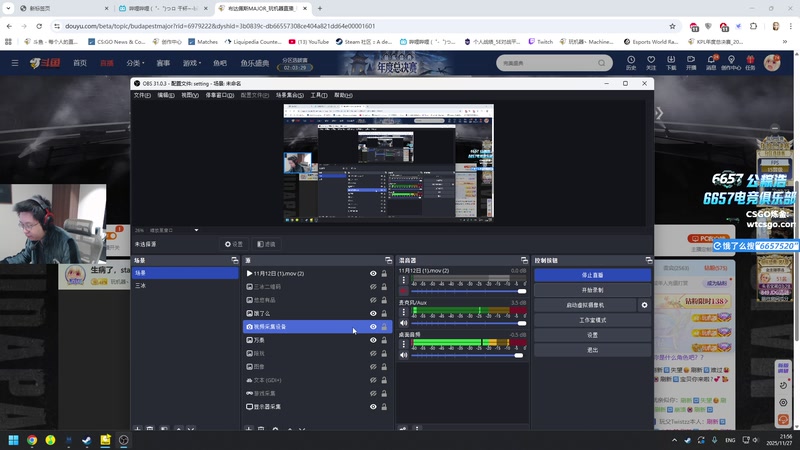
Task: Click the Windows Start button
Action: [14, 440]
